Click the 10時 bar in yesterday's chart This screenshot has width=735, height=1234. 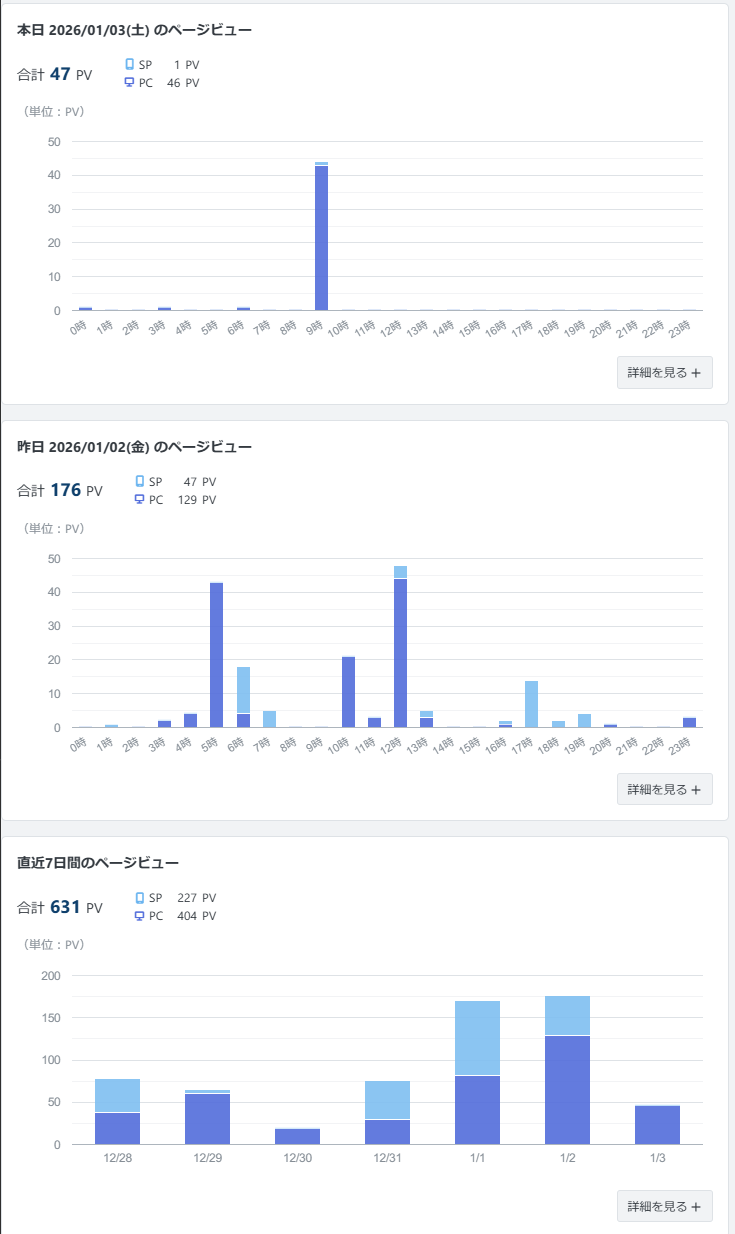point(348,692)
